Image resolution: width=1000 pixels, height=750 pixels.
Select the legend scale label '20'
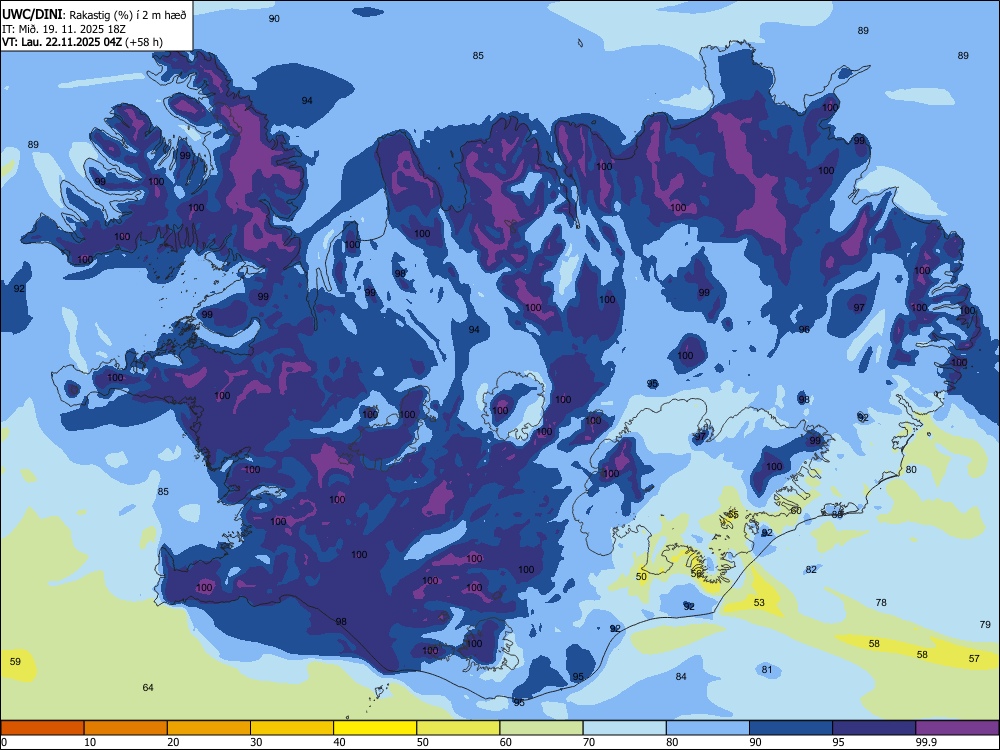pyautogui.click(x=173, y=742)
